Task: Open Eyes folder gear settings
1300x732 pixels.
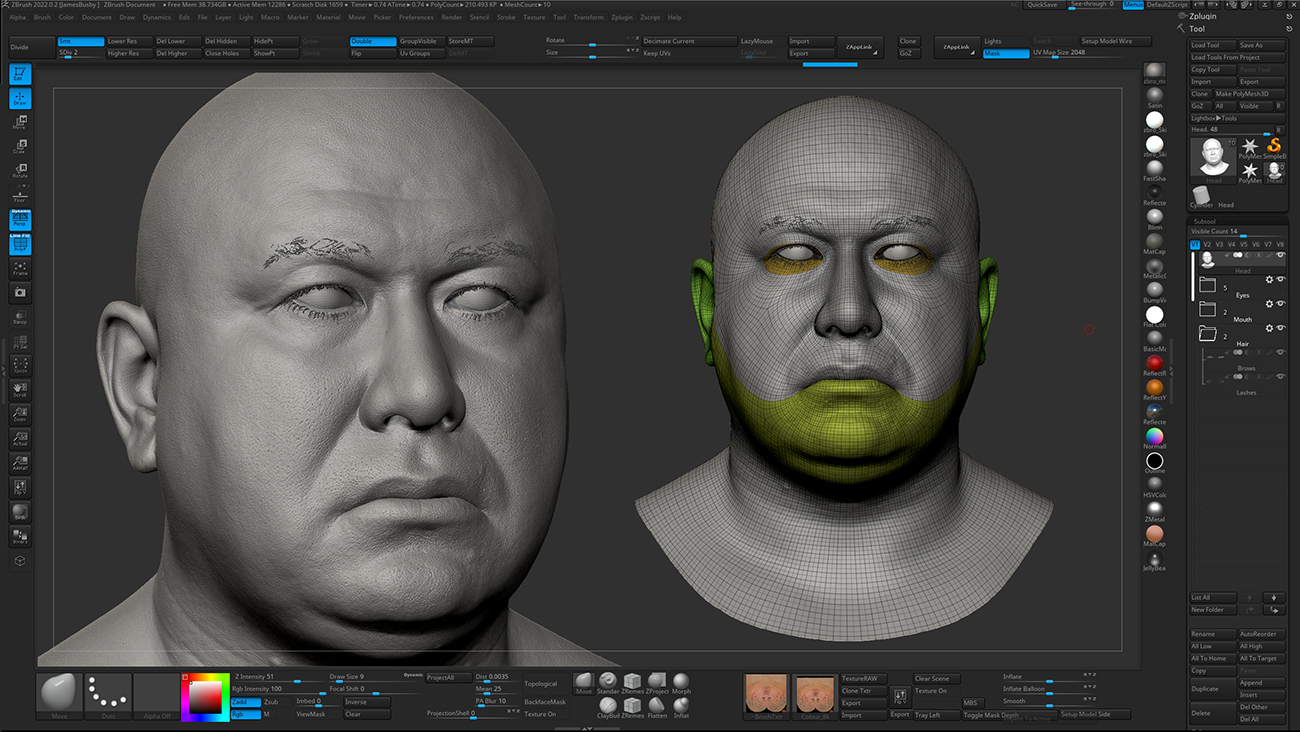Action: point(1270,279)
